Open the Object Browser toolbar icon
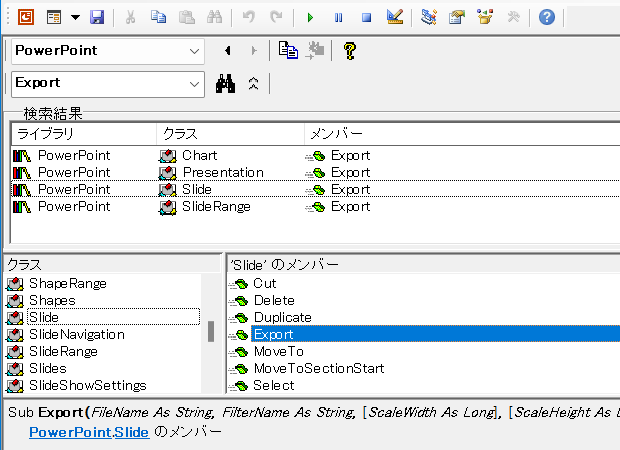This screenshot has height=450, width=620. click(485, 17)
